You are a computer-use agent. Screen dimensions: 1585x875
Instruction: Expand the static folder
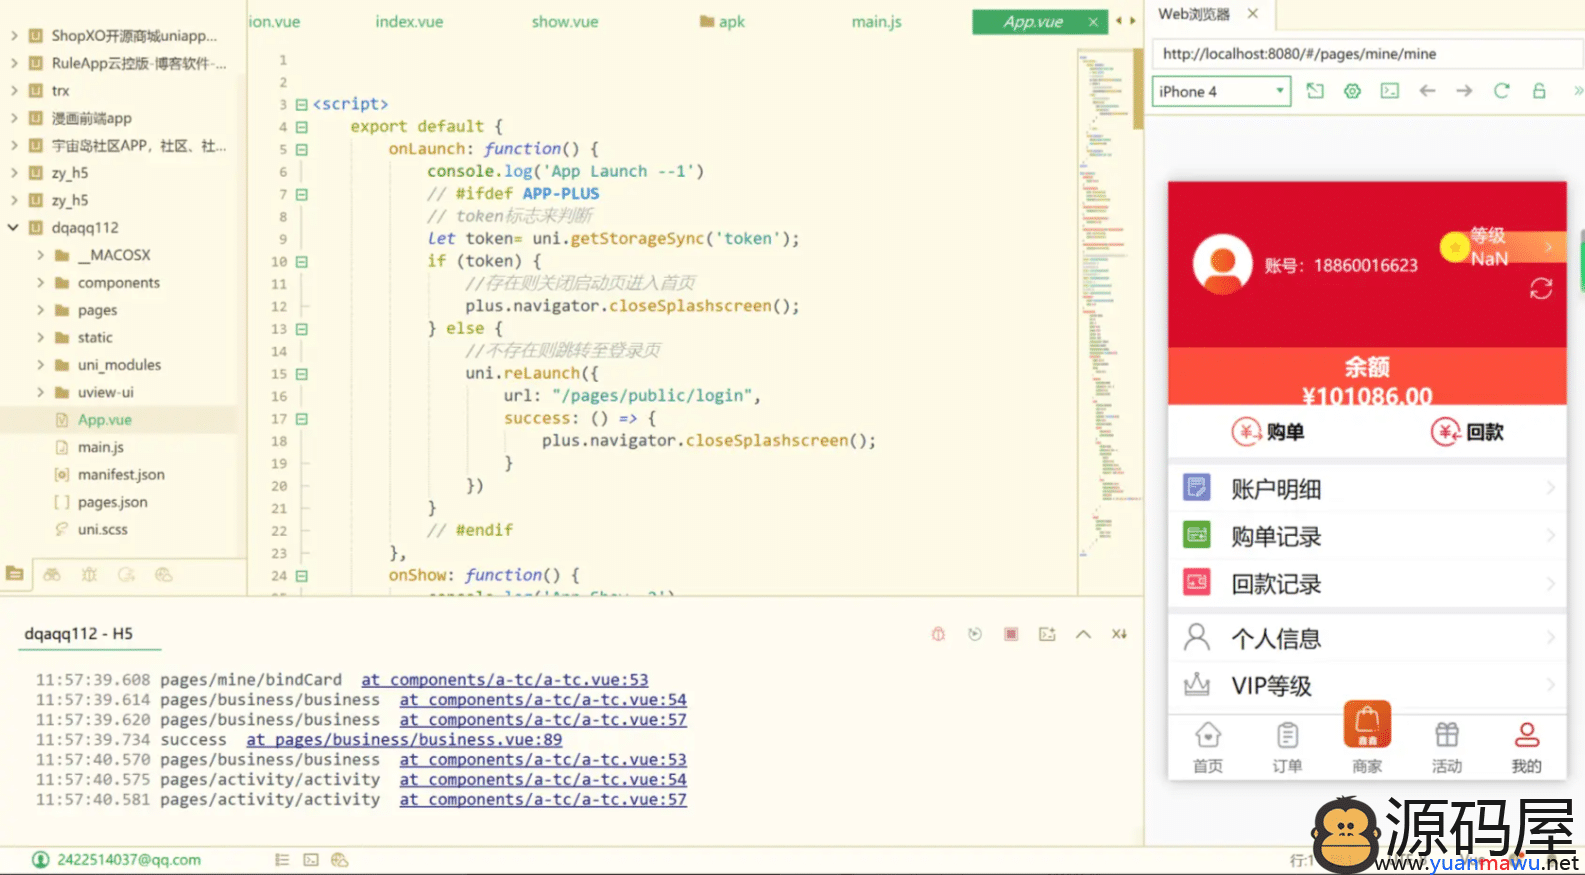click(x=40, y=337)
